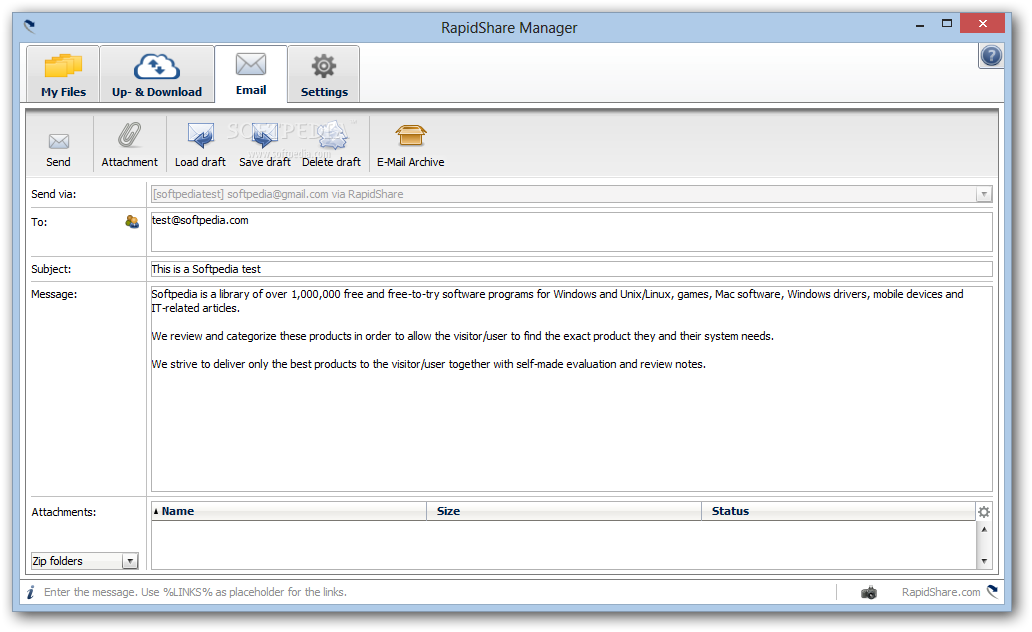Select the Email tab
The width and height of the screenshot is (1032, 632).
click(x=251, y=74)
